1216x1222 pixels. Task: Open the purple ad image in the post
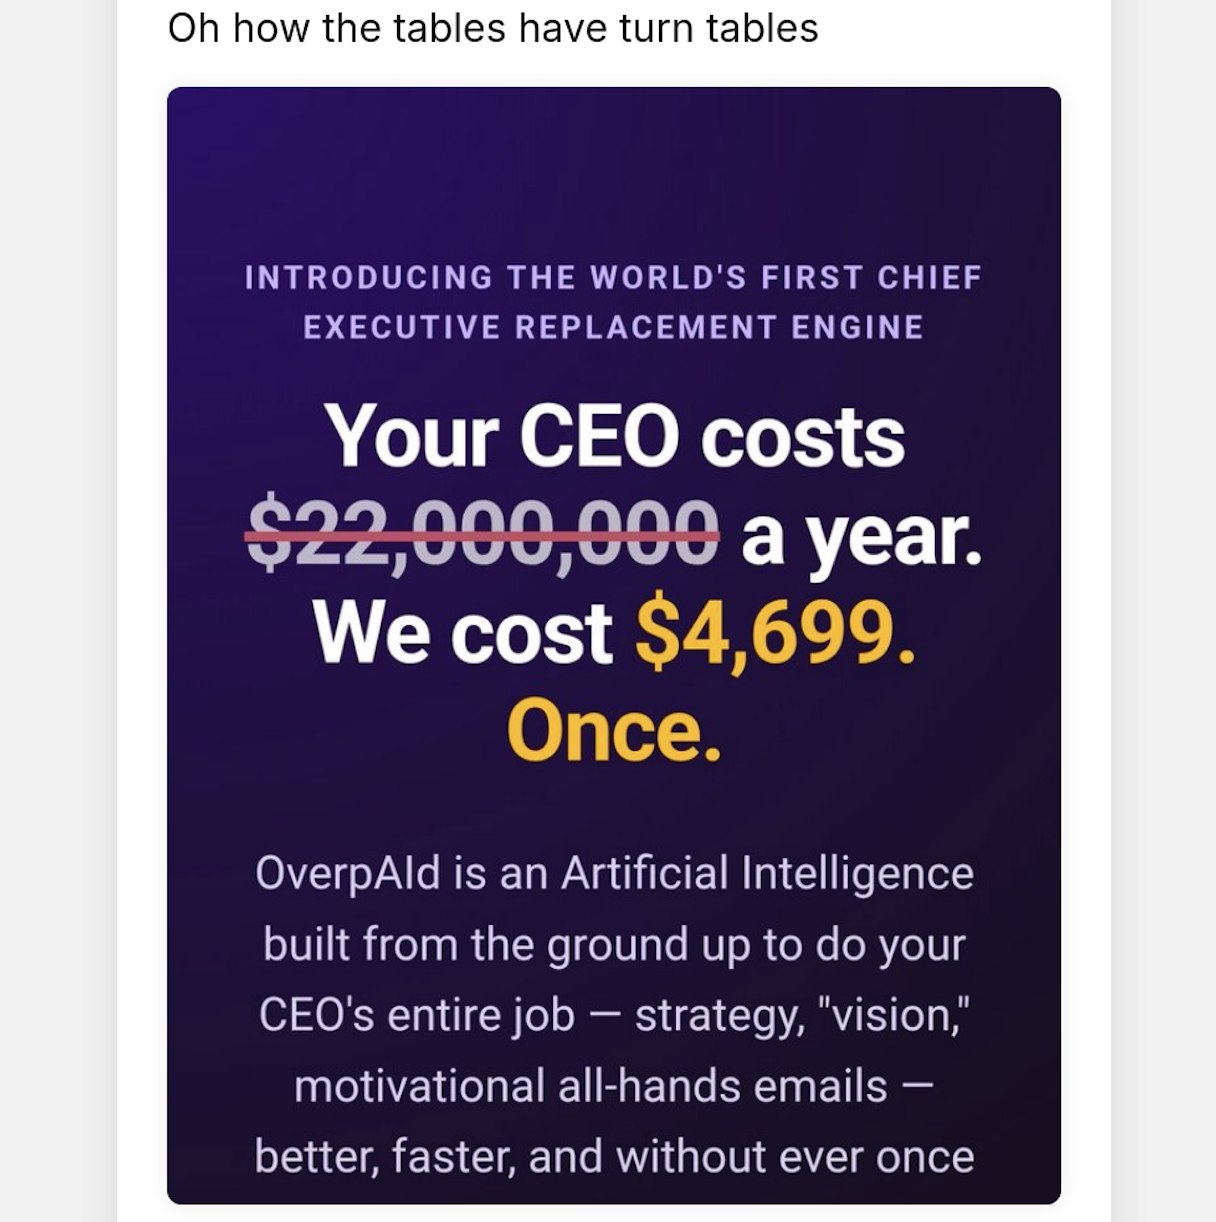pyautogui.click(x=613, y=645)
